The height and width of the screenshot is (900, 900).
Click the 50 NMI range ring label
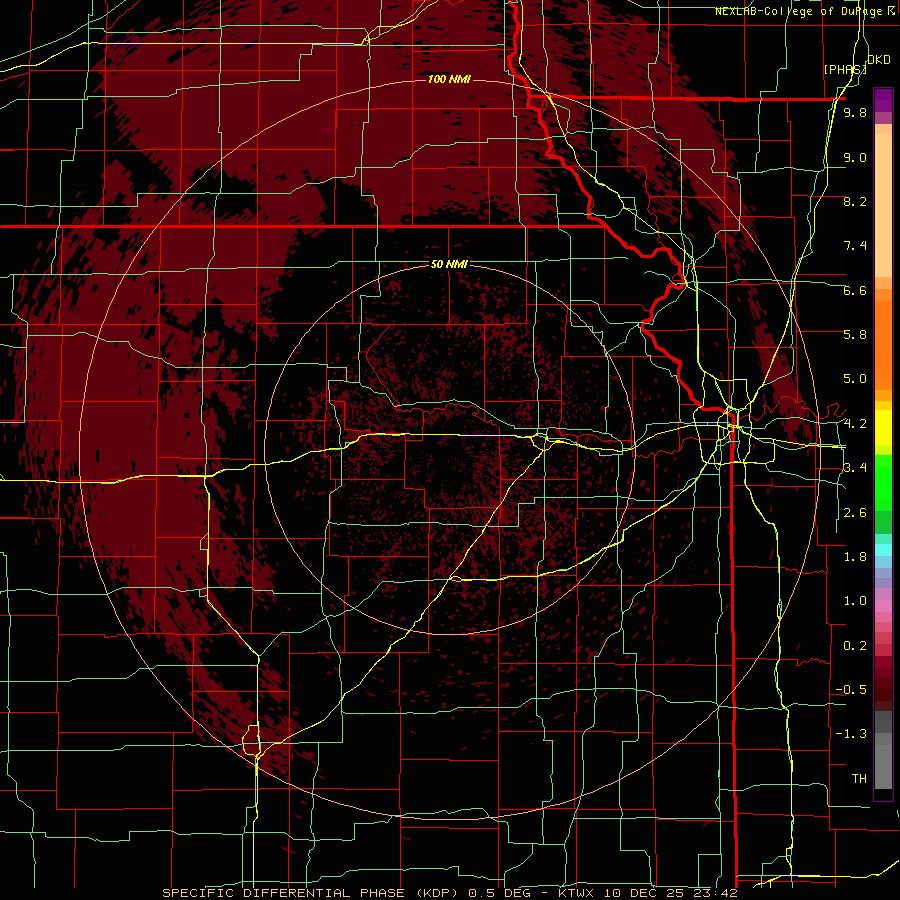click(x=449, y=264)
